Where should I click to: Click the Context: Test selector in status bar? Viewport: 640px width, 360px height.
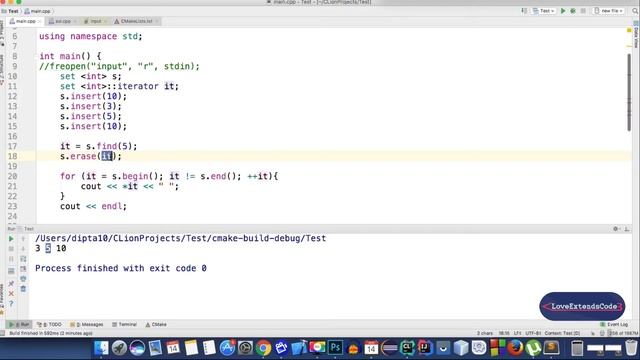click(x=562, y=333)
